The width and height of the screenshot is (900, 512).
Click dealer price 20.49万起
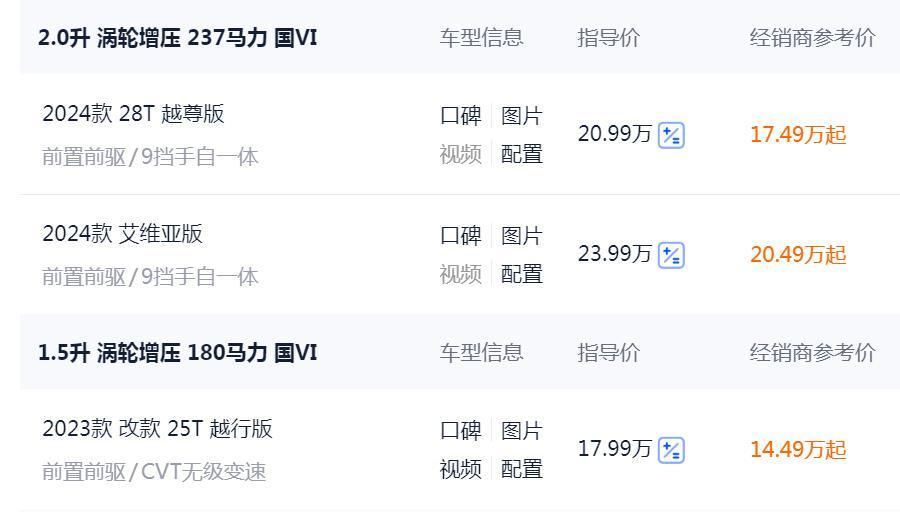(x=798, y=255)
